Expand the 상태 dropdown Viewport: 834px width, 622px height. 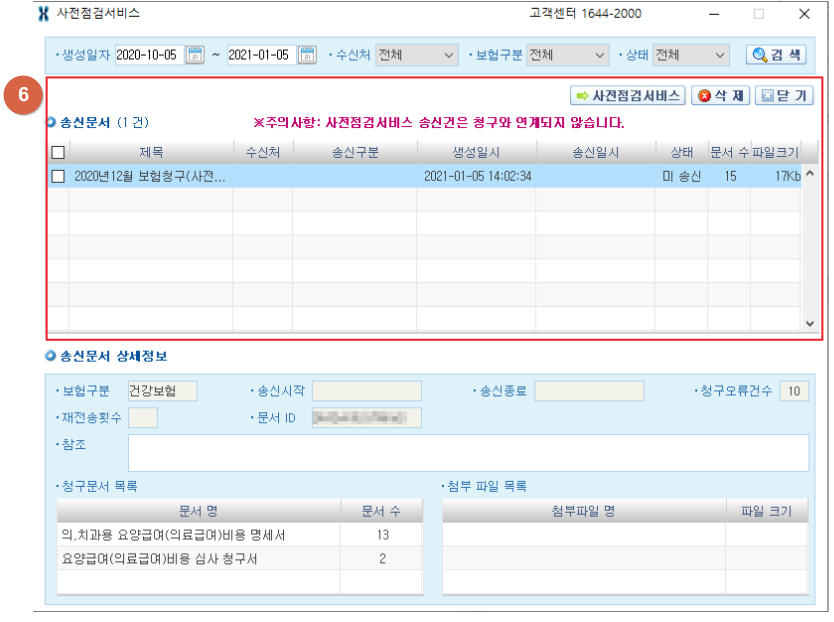pos(690,55)
